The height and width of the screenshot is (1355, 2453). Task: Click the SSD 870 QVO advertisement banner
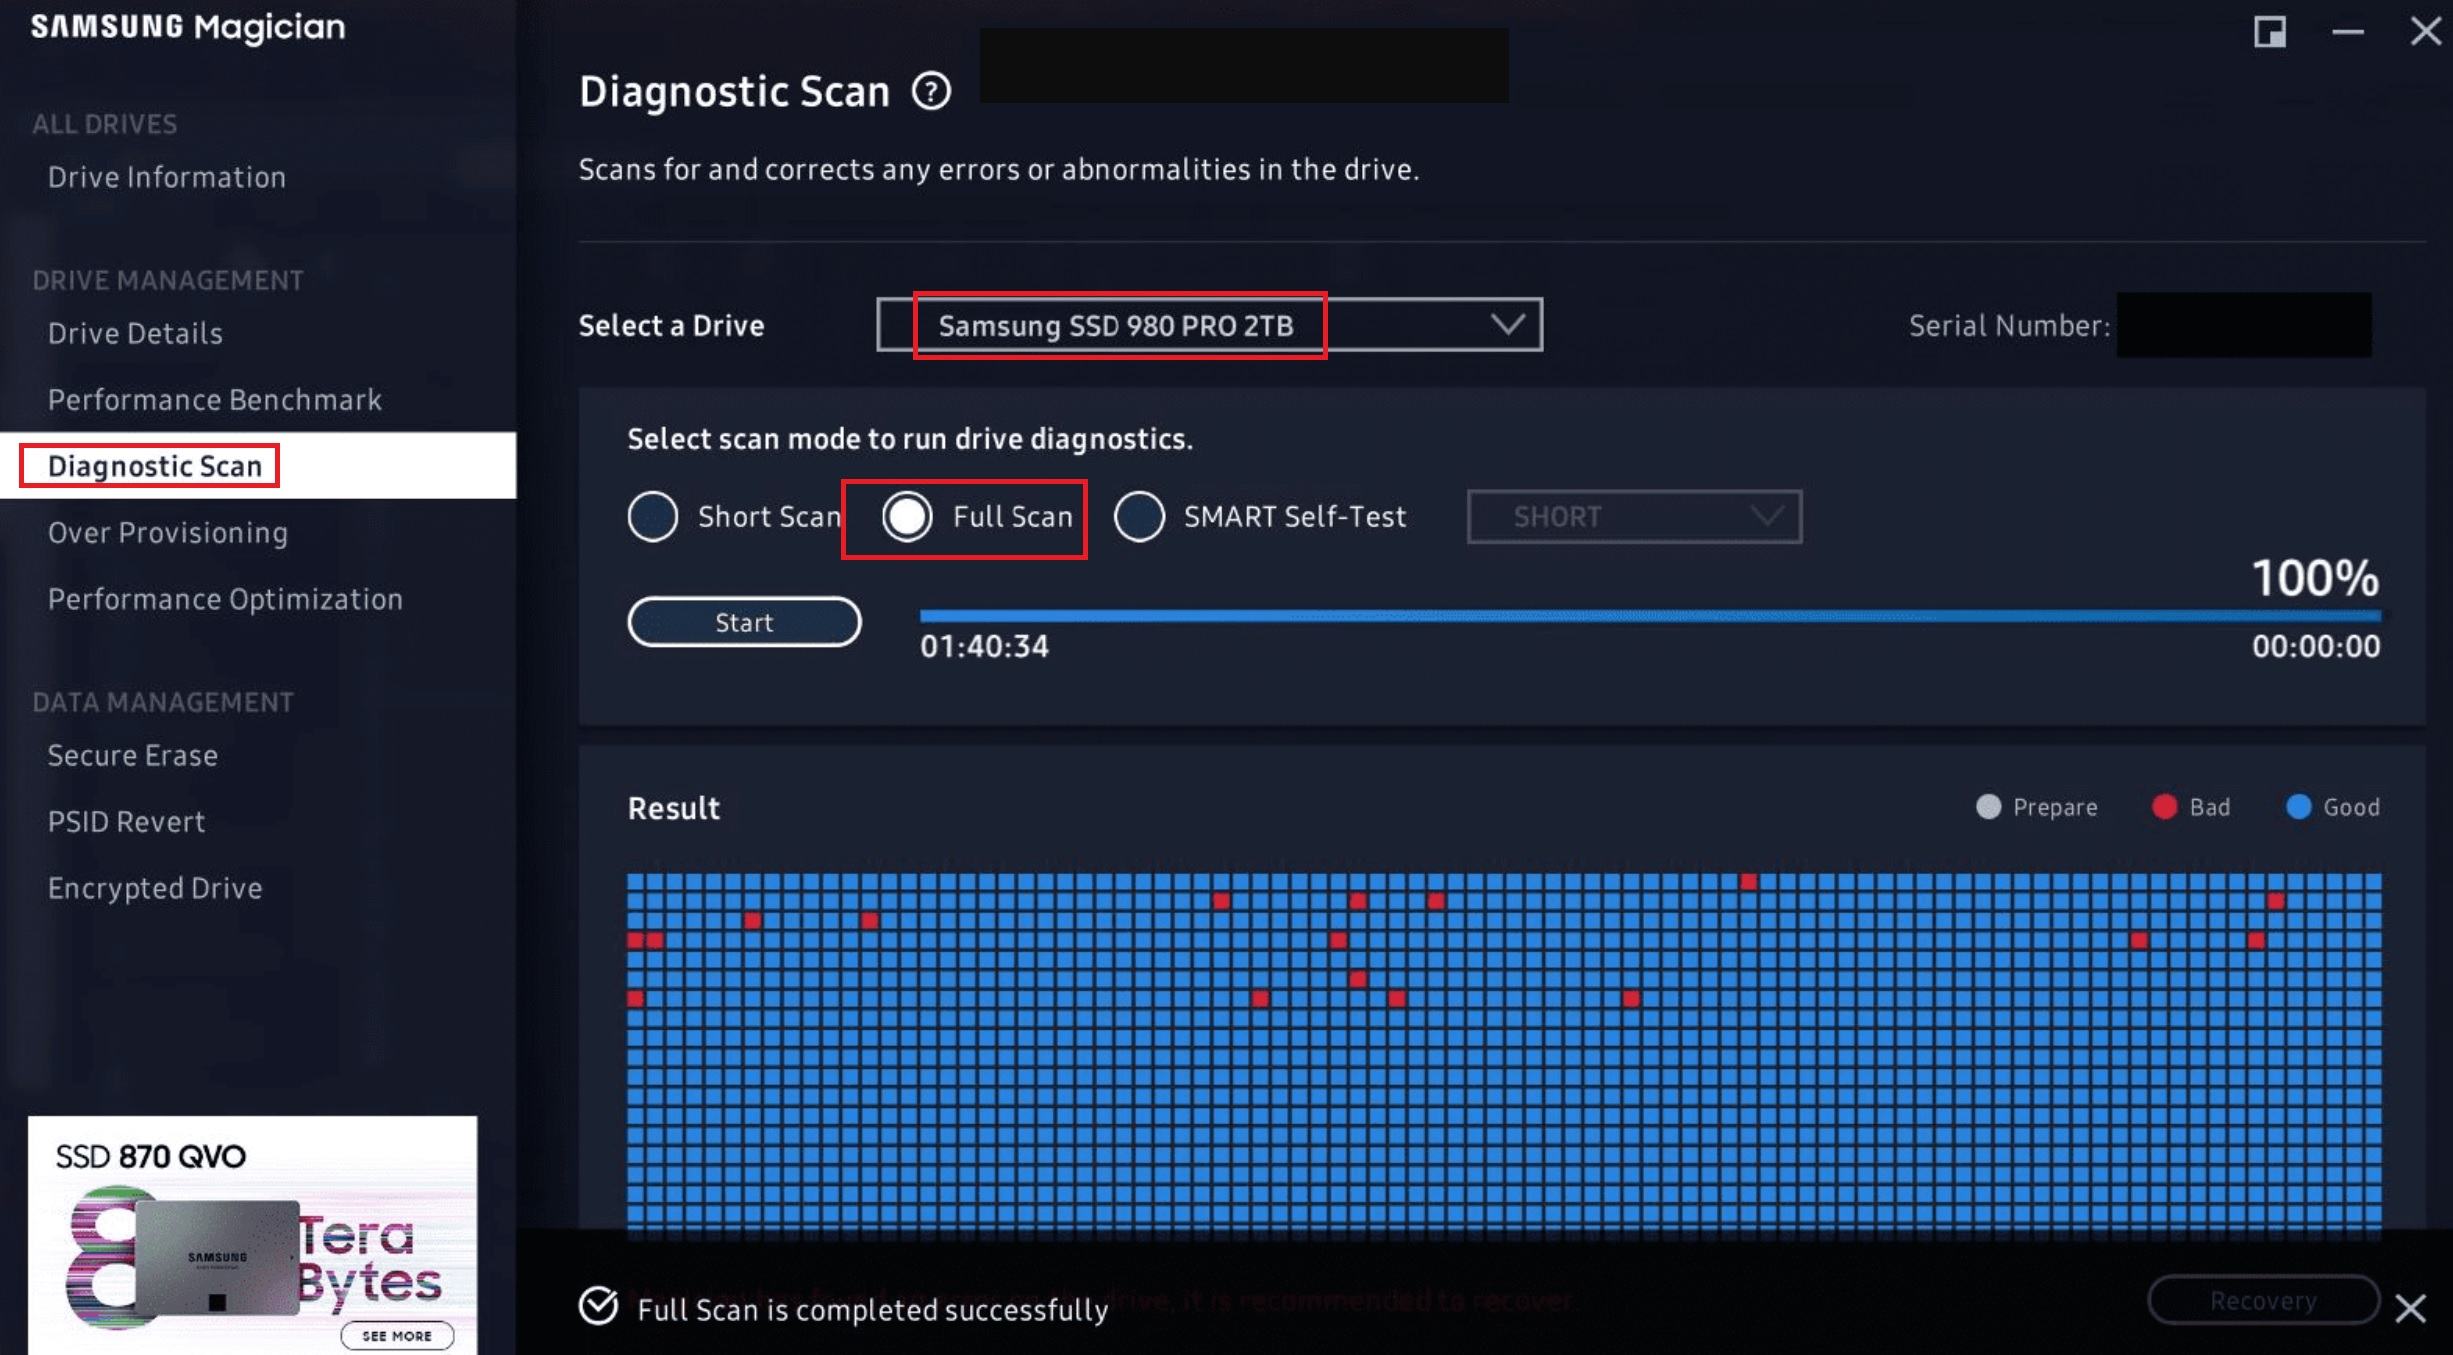tap(252, 1235)
